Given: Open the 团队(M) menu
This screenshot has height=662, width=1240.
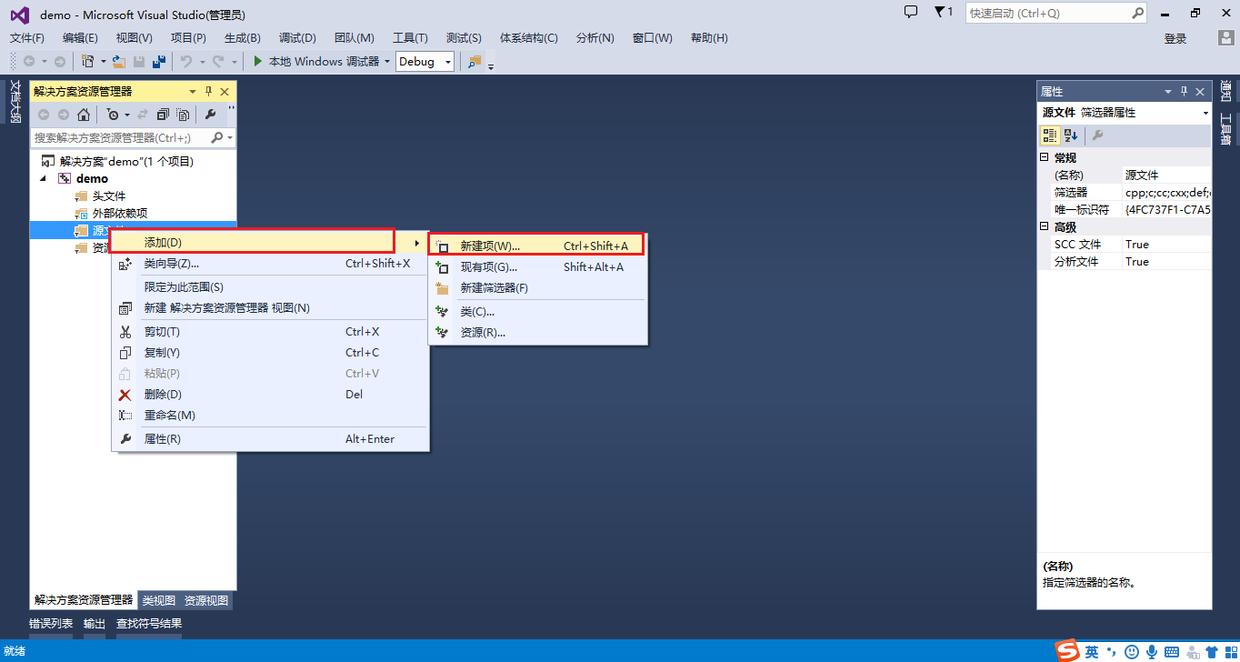Looking at the screenshot, I should tap(354, 38).
